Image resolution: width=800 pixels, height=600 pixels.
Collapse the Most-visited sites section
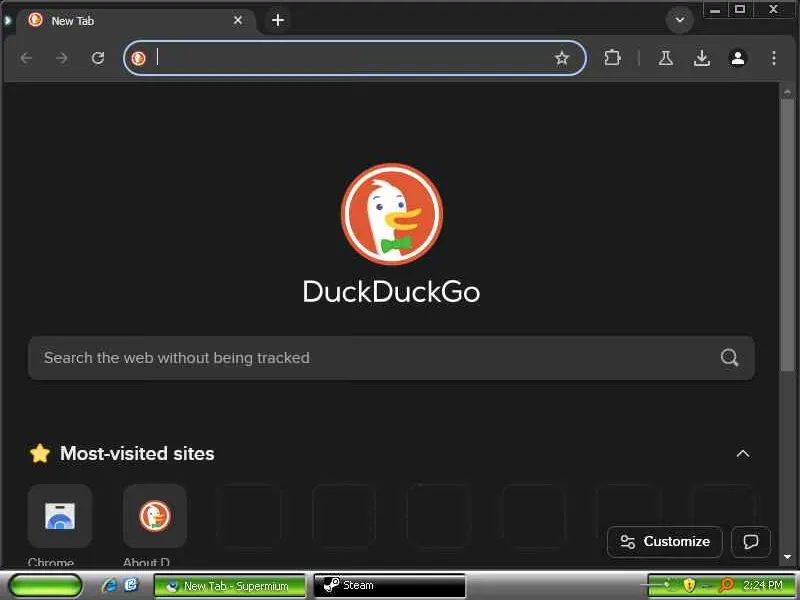coord(743,454)
